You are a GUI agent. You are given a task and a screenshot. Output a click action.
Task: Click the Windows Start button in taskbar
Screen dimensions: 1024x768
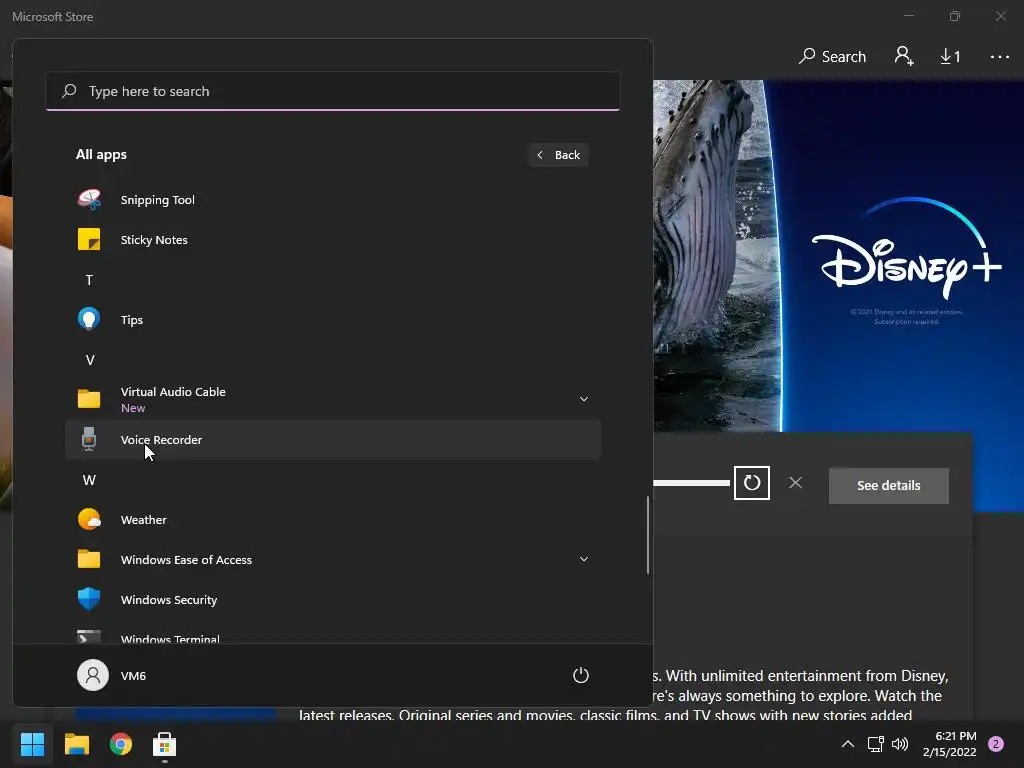[32, 744]
